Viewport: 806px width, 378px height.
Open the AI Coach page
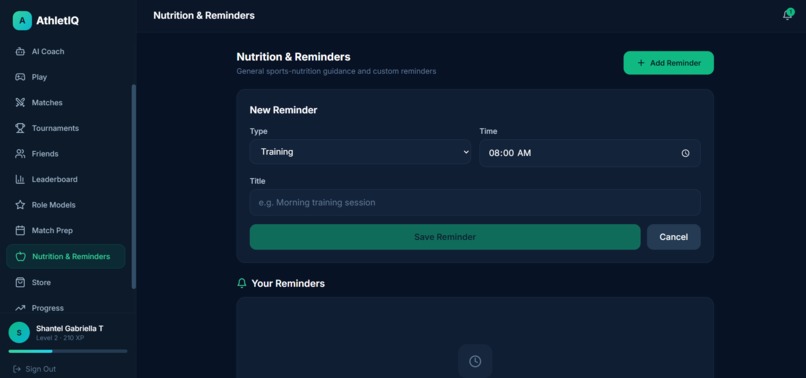pos(66,51)
